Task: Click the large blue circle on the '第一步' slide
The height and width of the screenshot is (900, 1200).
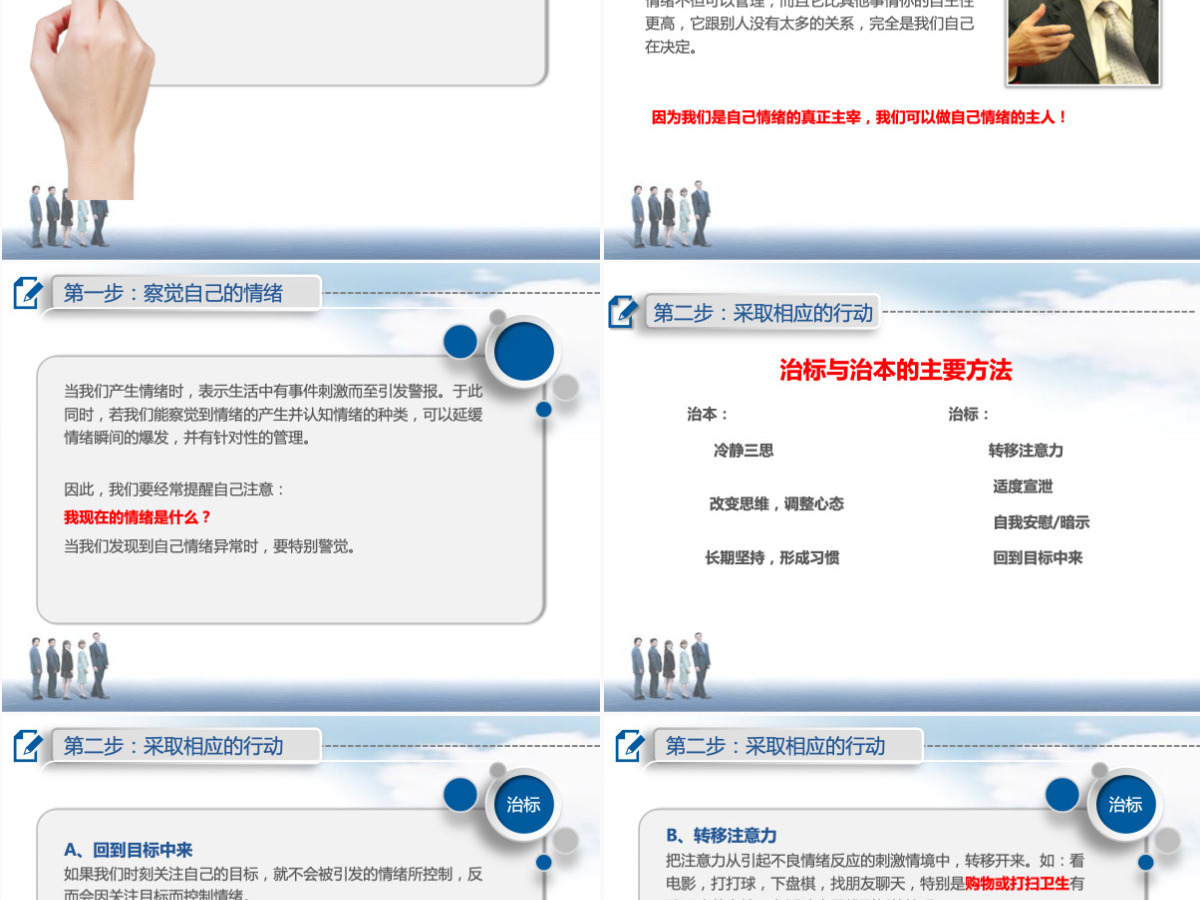Action: click(x=524, y=352)
